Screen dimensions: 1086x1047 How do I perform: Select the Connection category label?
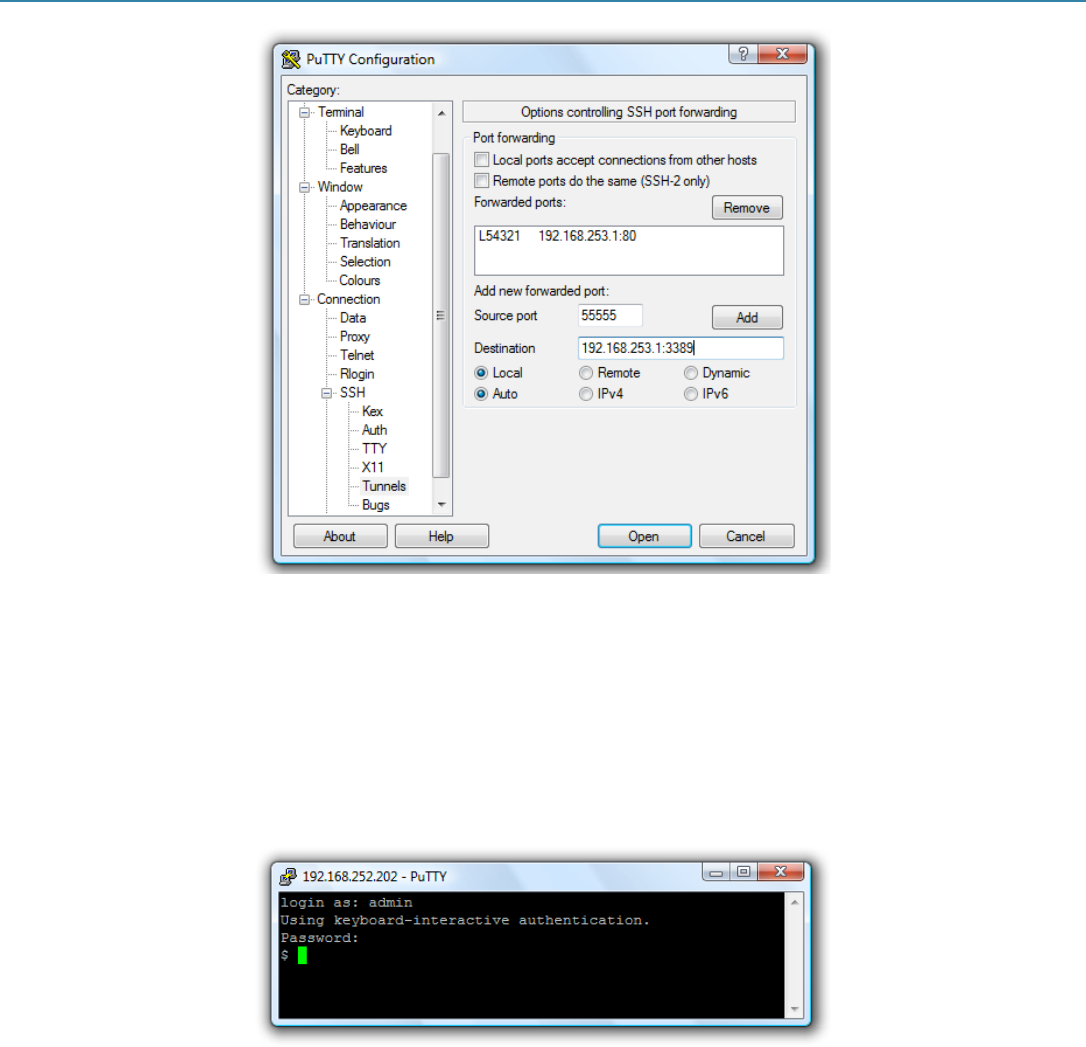(x=348, y=299)
